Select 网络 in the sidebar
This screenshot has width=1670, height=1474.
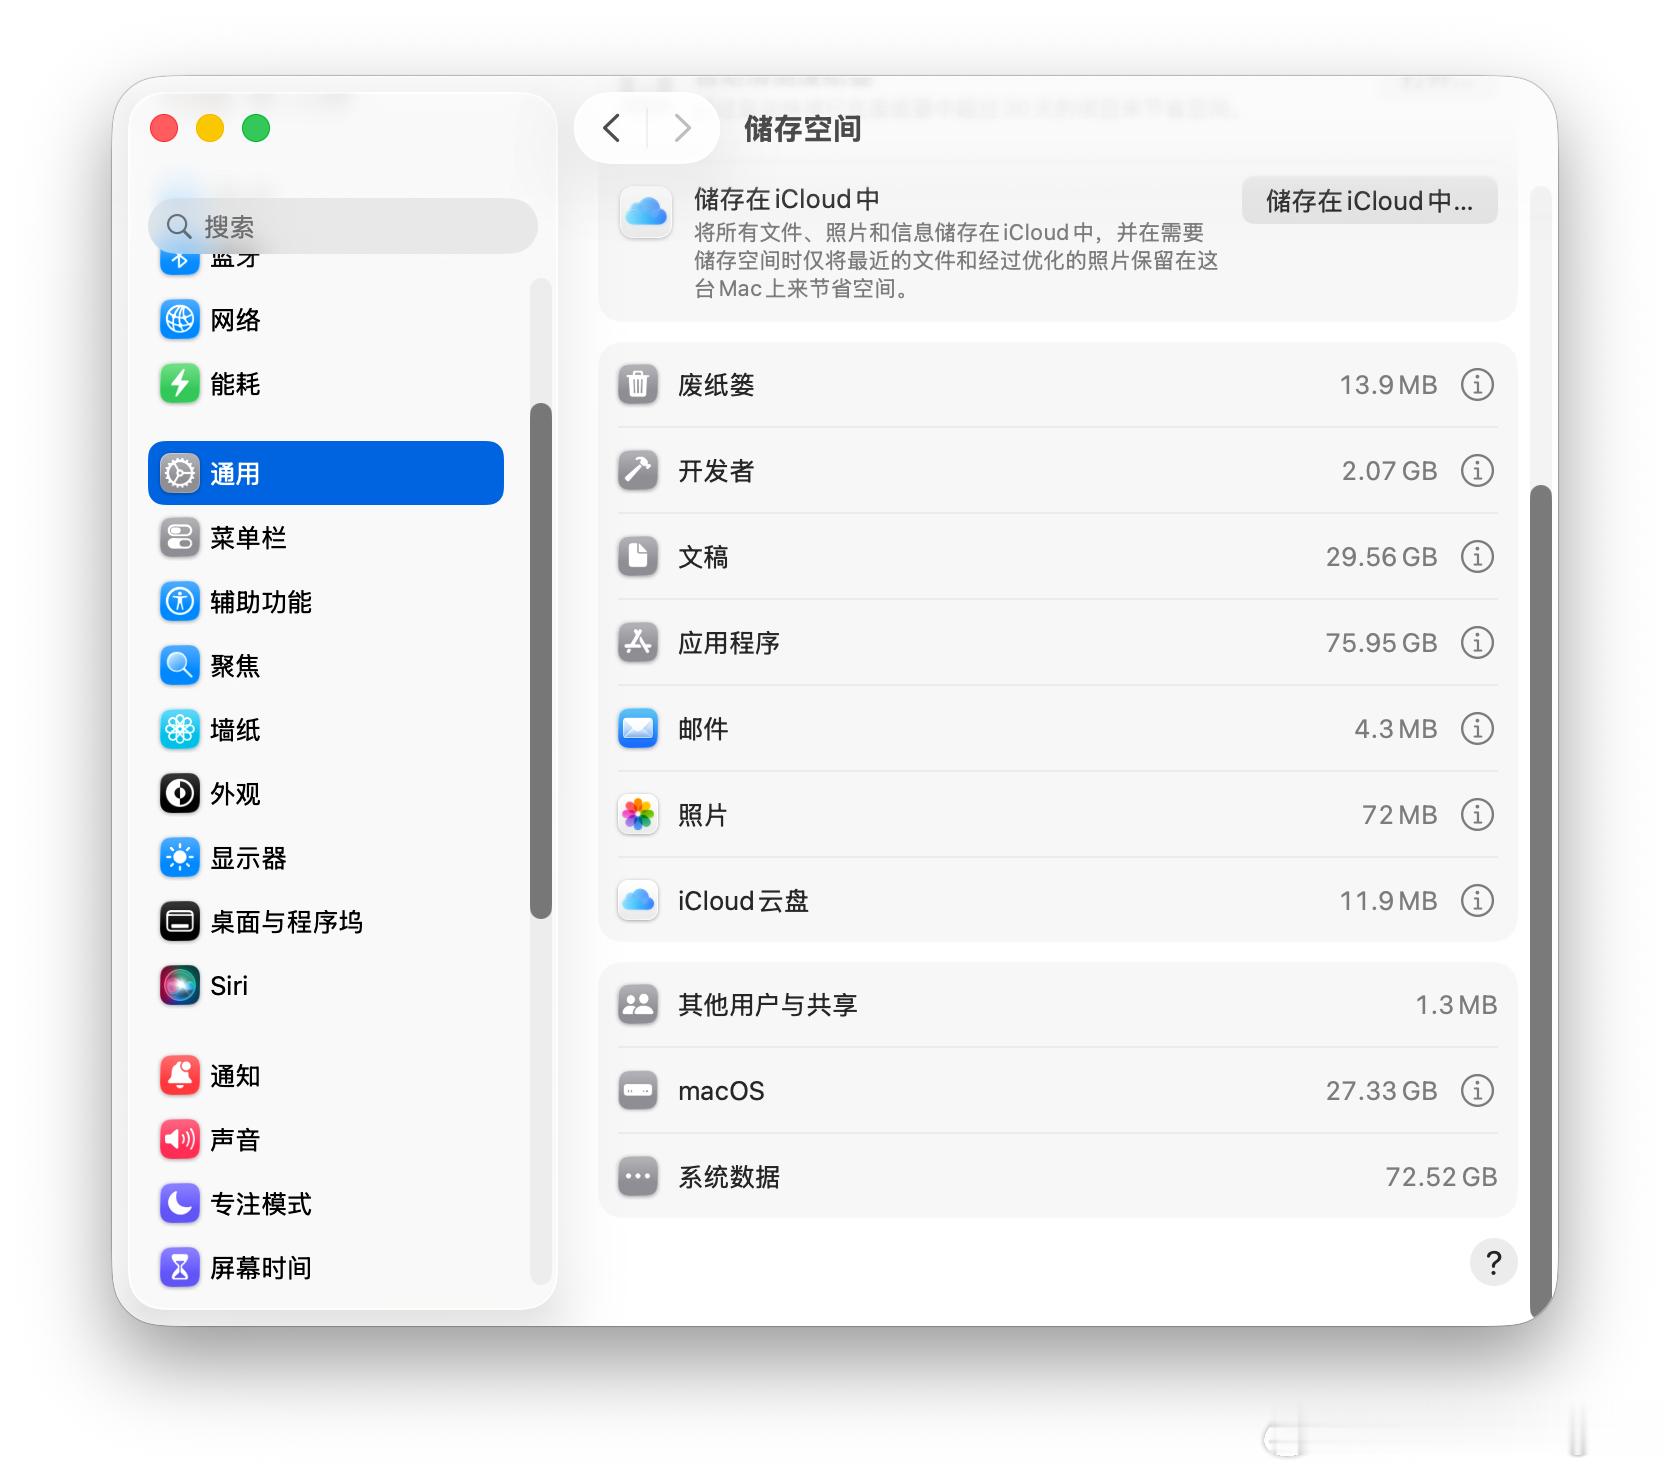(x=326, y=320)
